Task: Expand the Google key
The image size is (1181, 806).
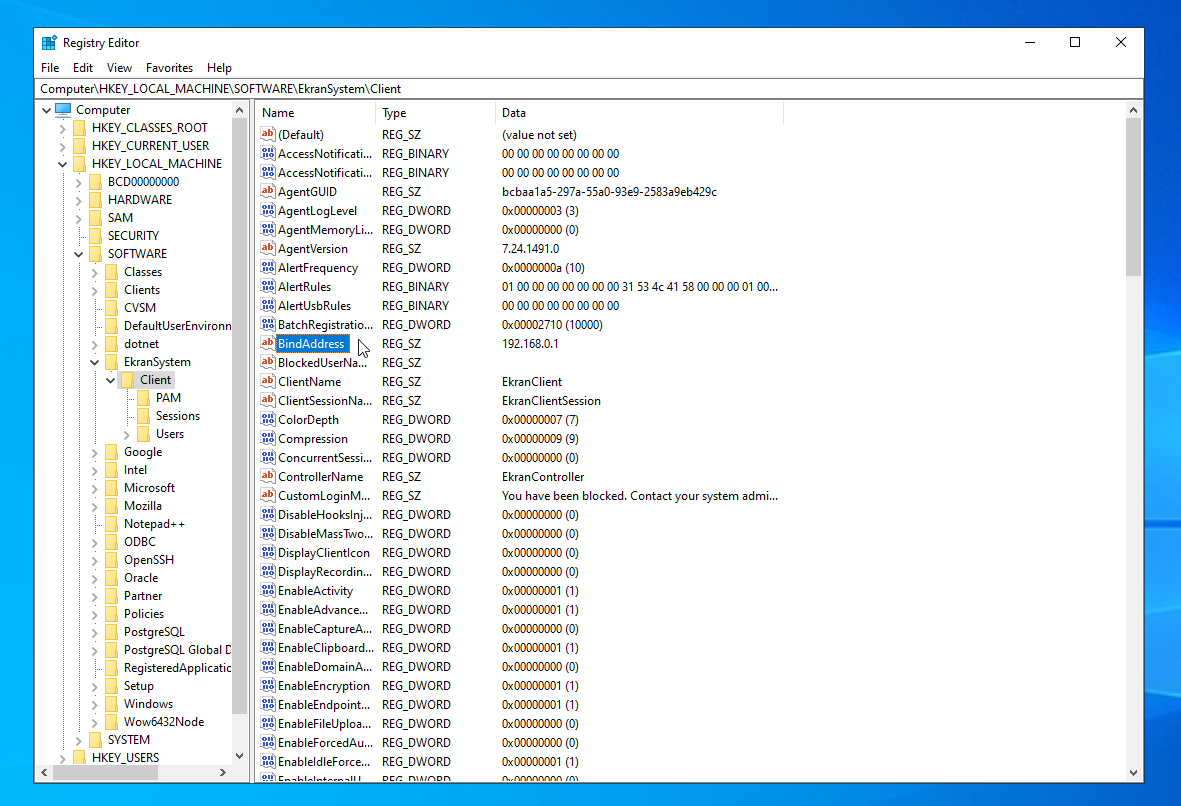Action: [95, 453]
